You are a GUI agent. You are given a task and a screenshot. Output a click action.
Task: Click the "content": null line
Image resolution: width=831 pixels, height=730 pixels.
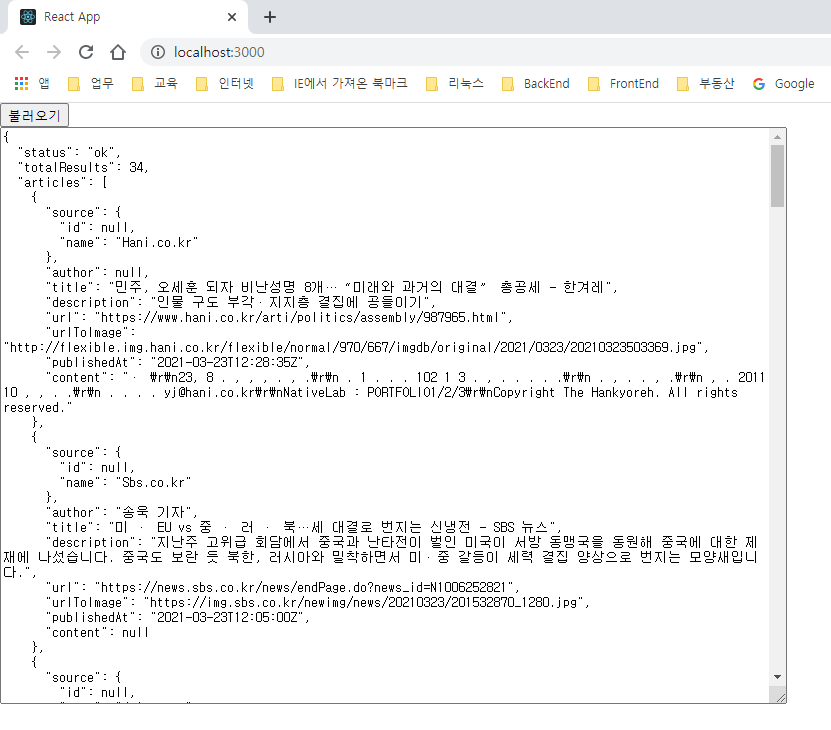[x=98, y=632]
